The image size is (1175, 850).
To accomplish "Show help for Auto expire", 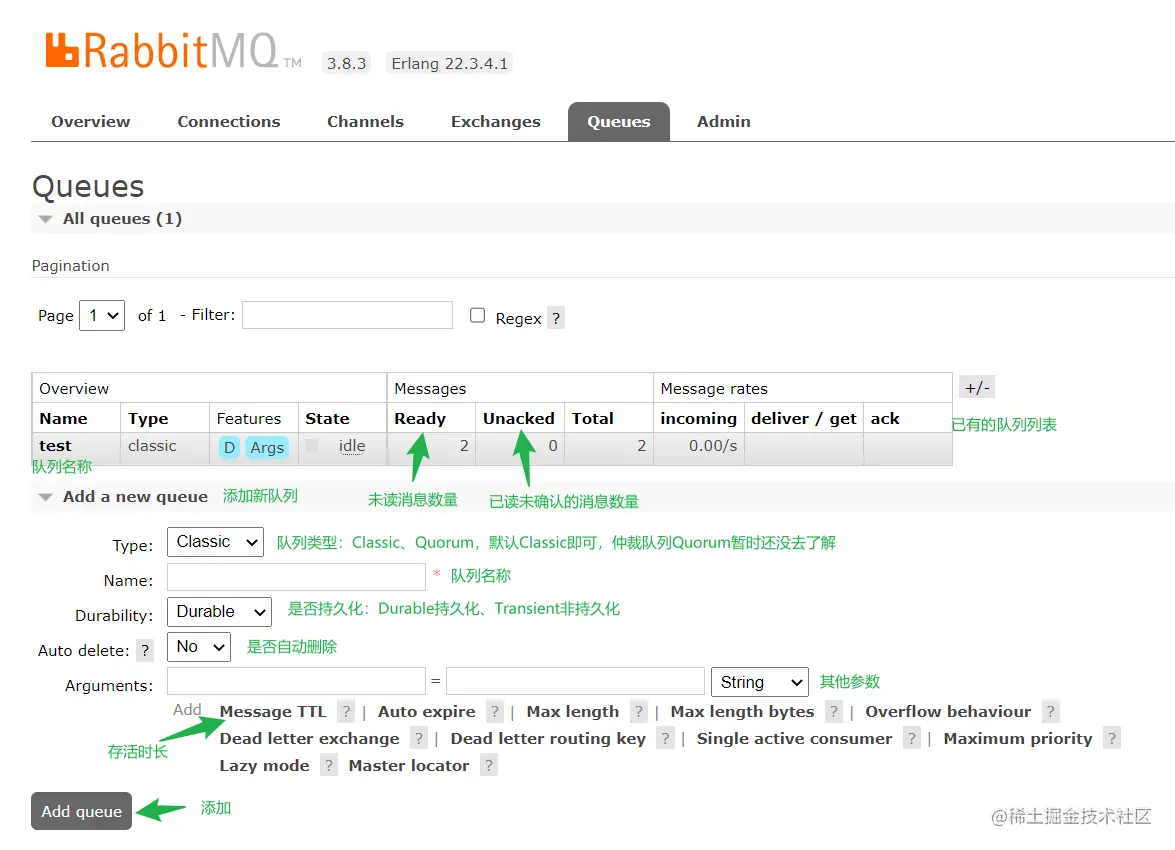I will coord(495,711).
